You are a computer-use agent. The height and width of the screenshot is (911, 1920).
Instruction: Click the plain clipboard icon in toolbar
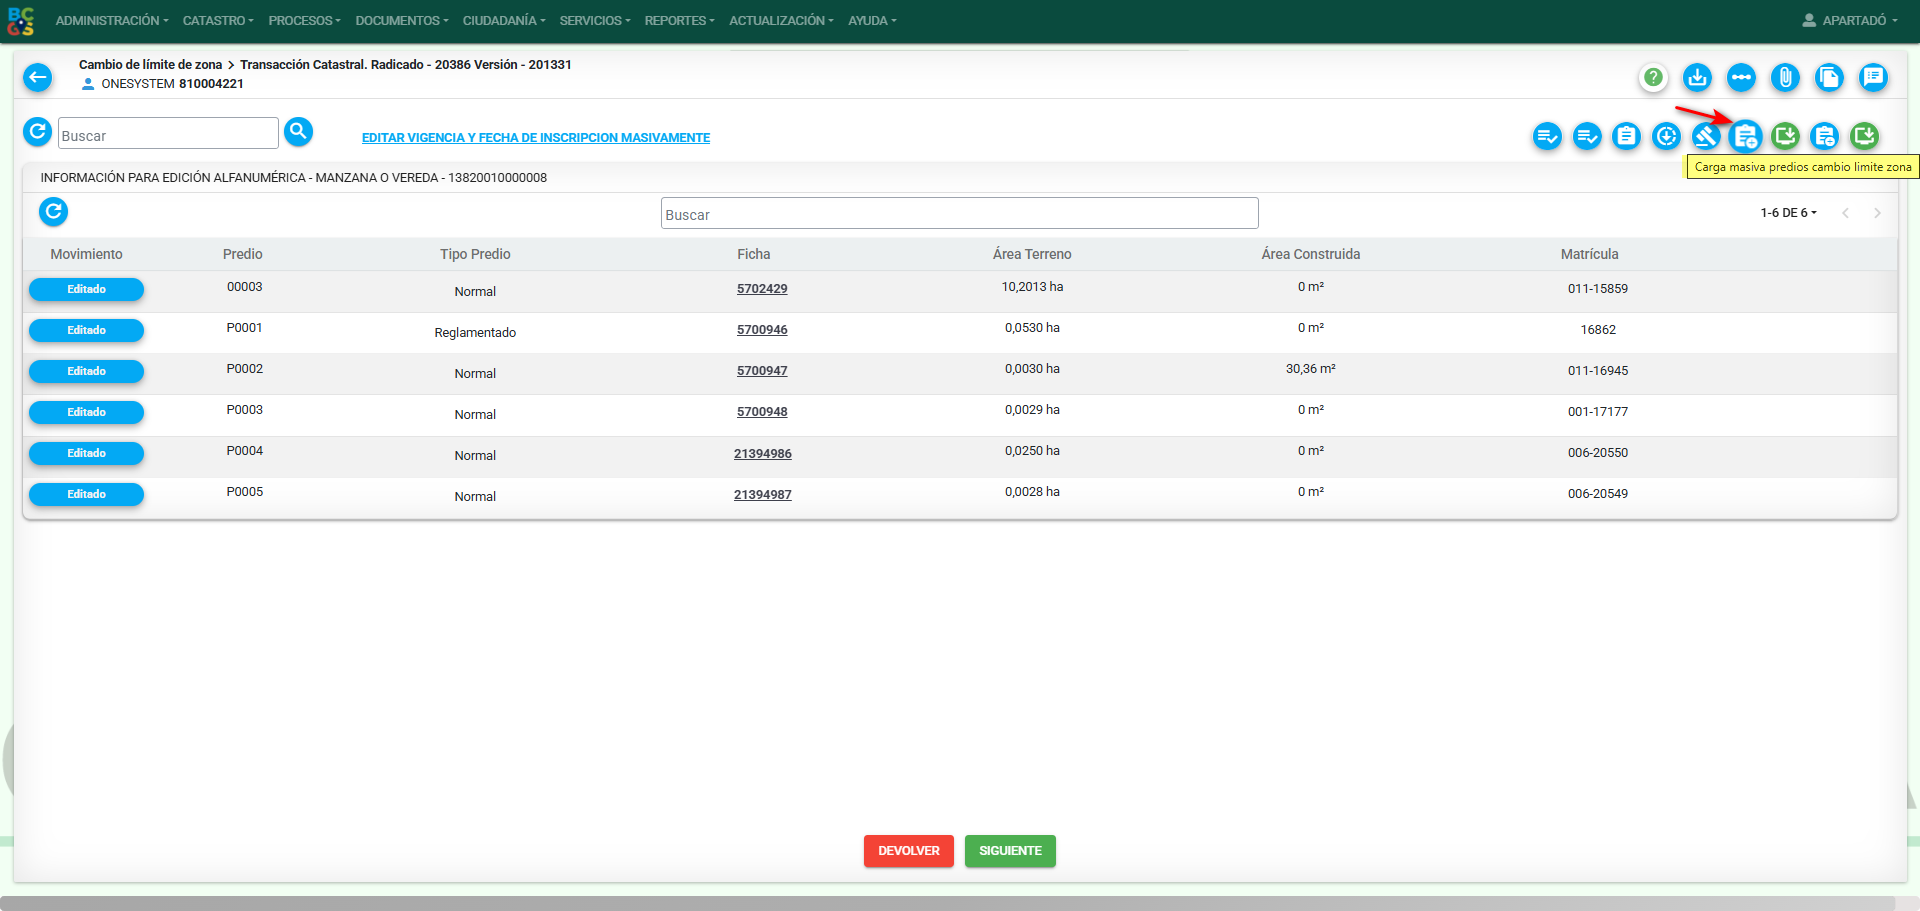tap(1626, 136)
